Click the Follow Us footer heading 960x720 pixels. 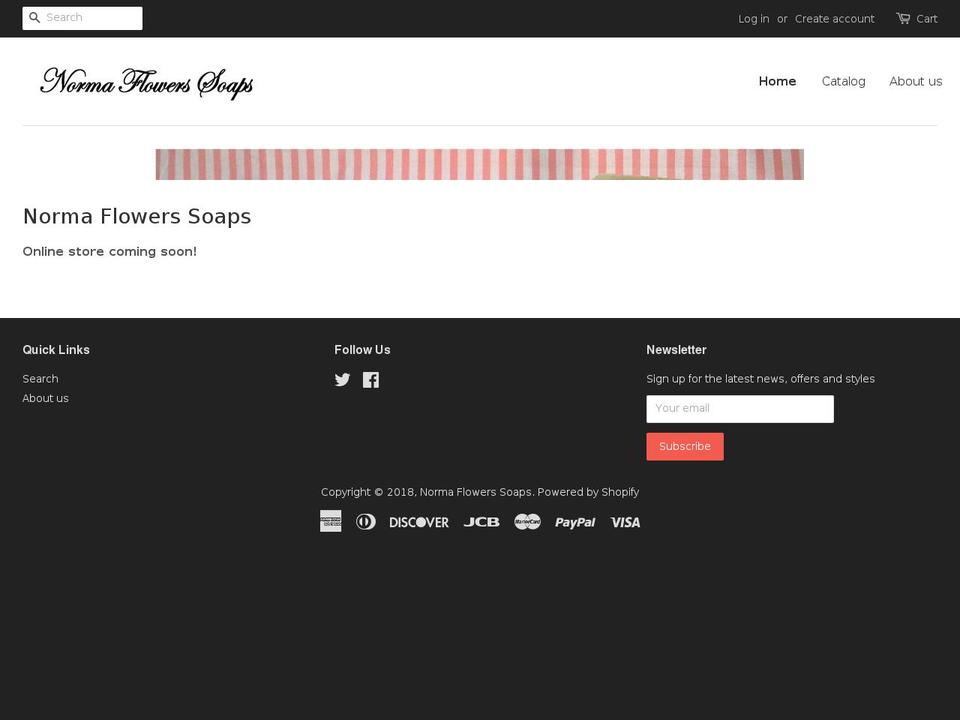362,350
